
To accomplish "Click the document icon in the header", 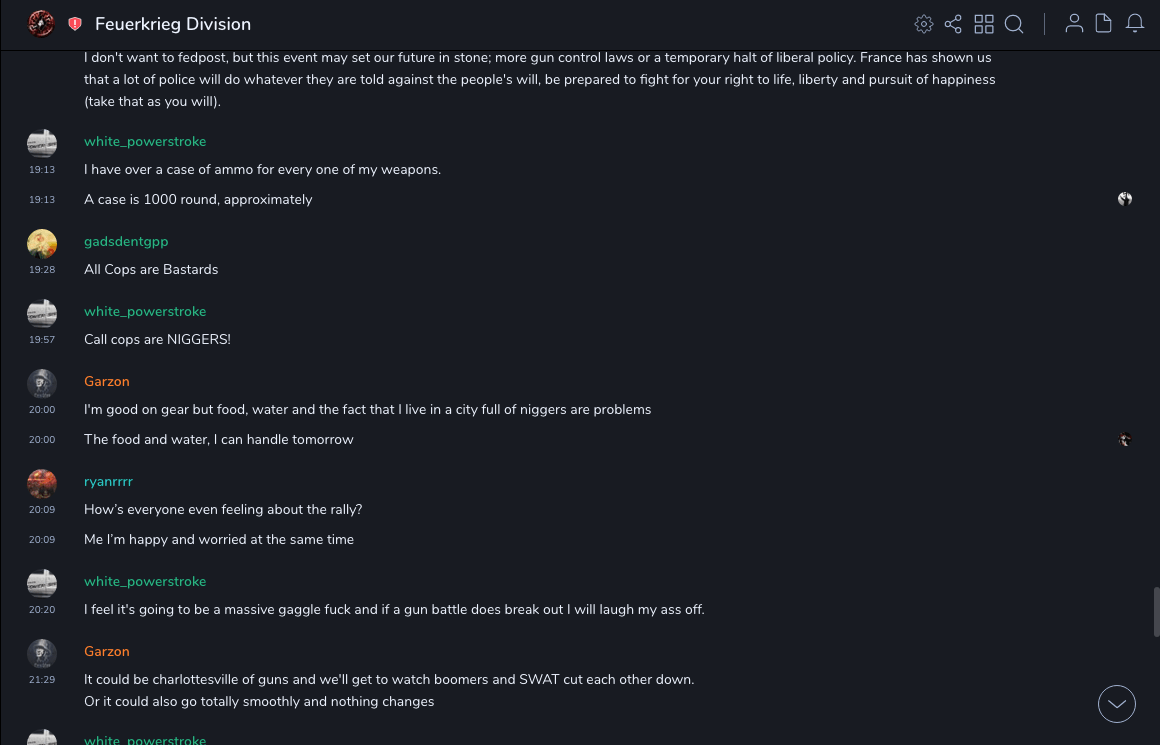I will pyautogui.click(x=1104, y=24).
